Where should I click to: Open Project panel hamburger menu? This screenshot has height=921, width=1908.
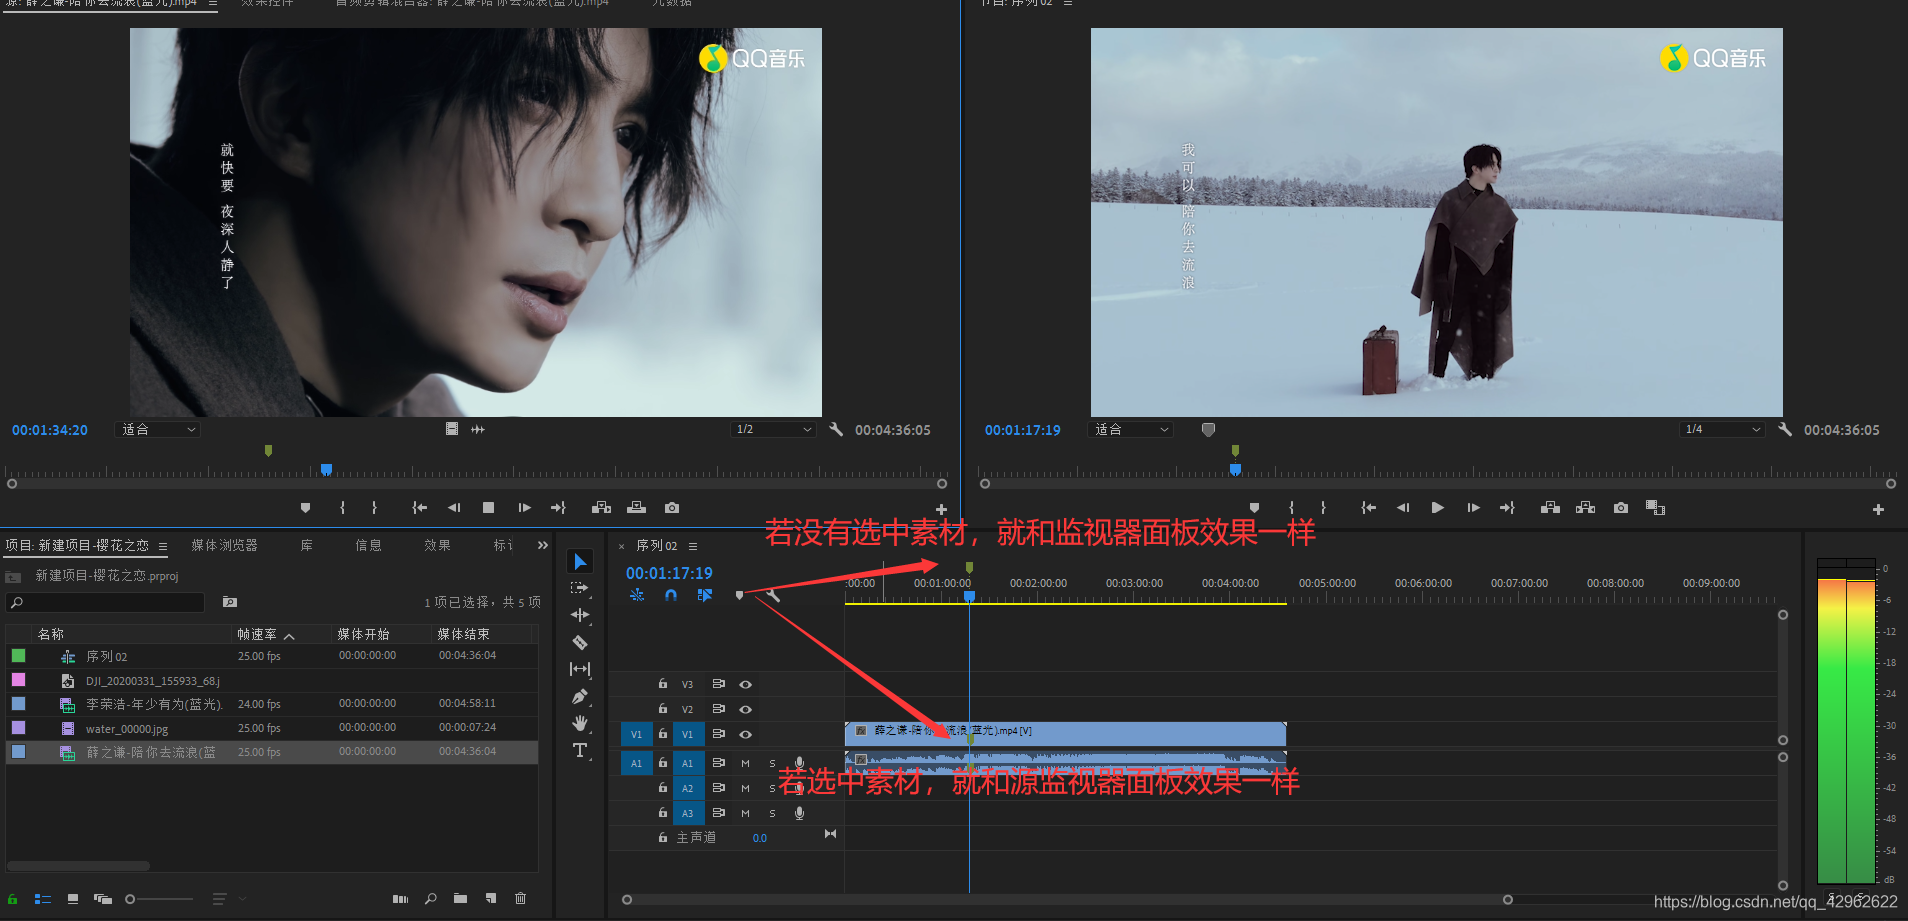163,546
